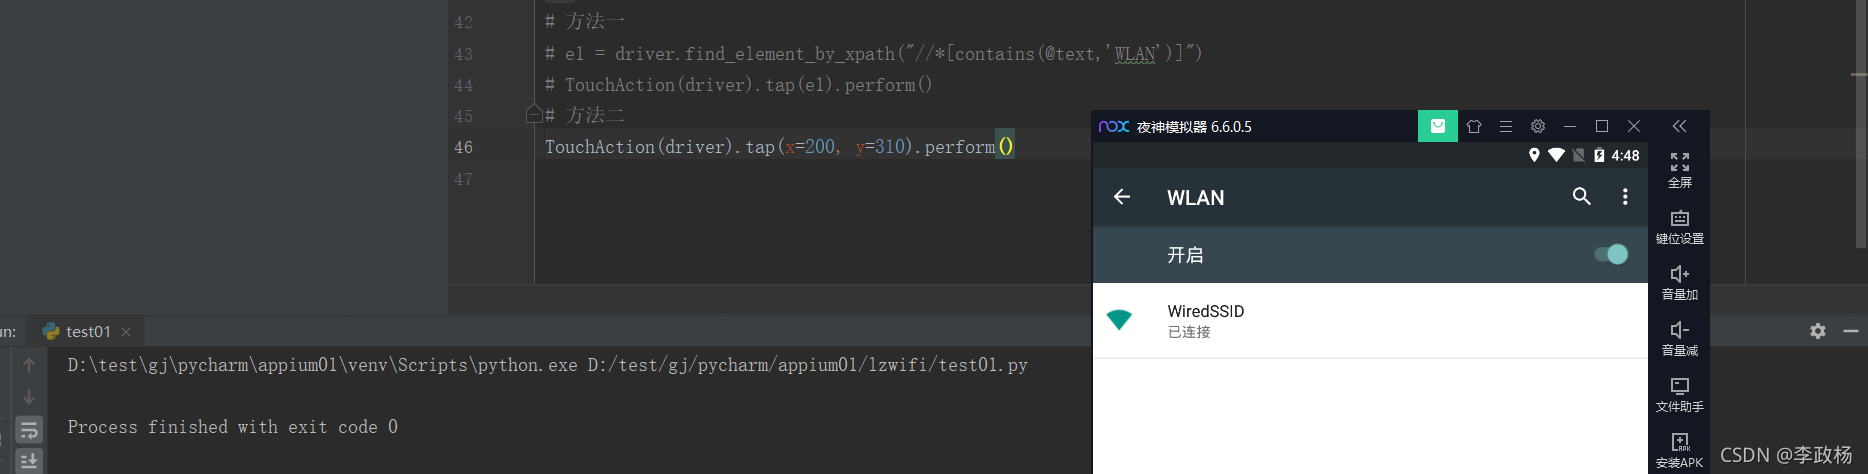Click volume down (音量减) in Nox sidebar

(x=1679, y=337)
